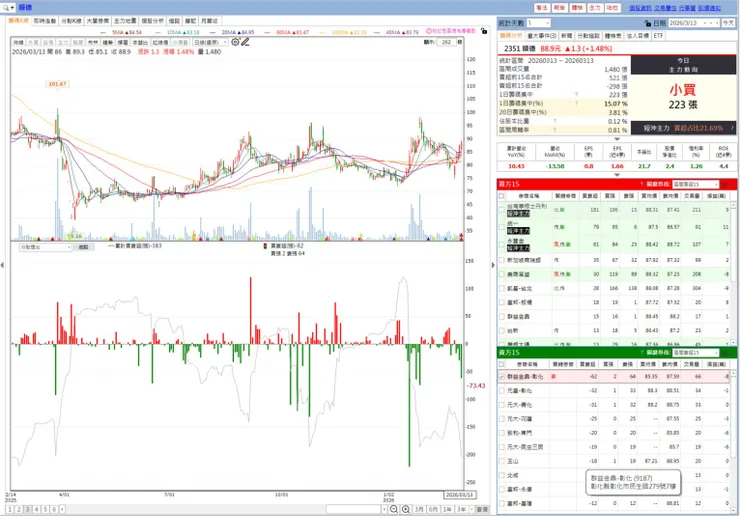
Task: Check the 玉山 seller row checkbox
Action: (x=502, y=461)
